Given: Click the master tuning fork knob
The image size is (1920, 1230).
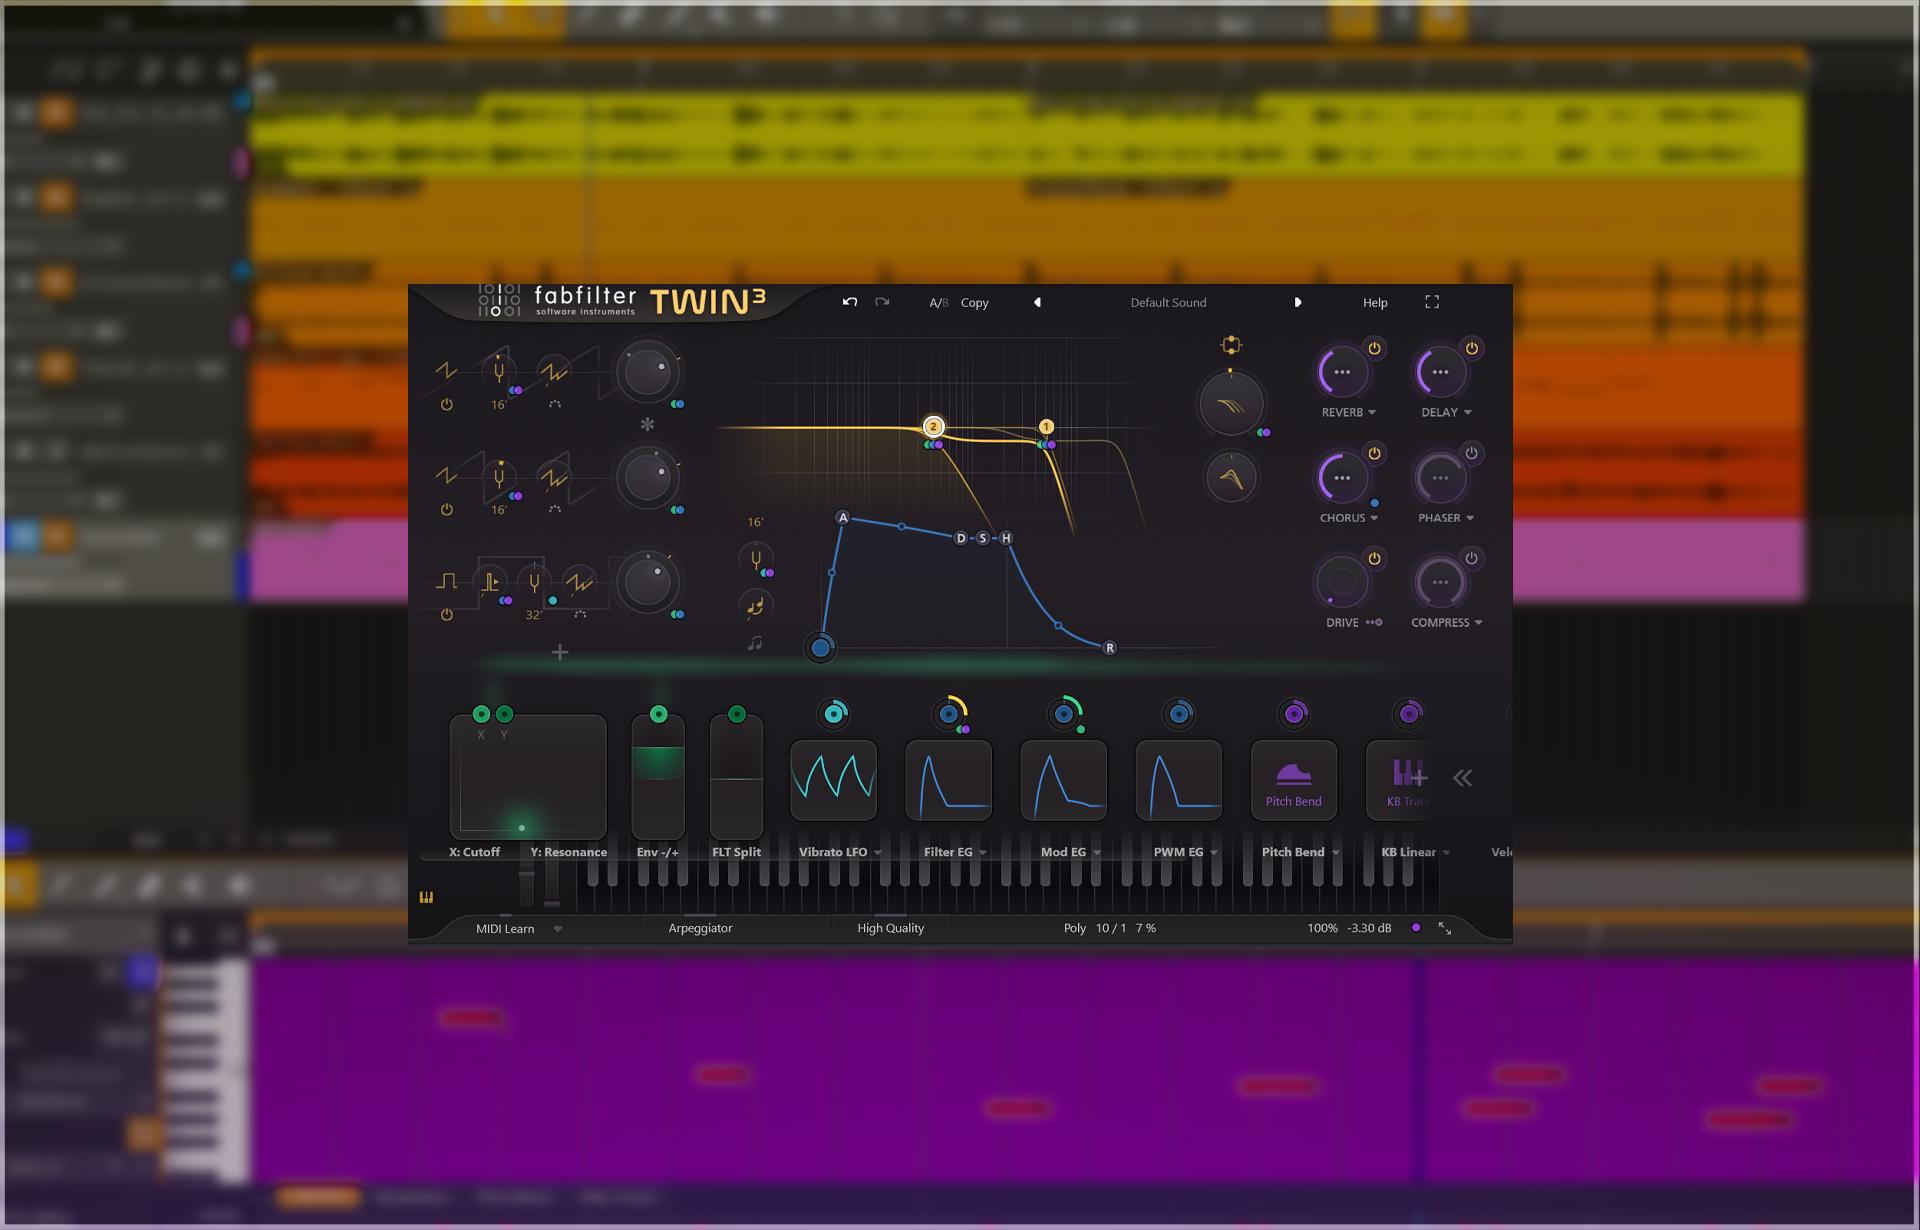Looking at the screenshot, I should click(755, 560).
